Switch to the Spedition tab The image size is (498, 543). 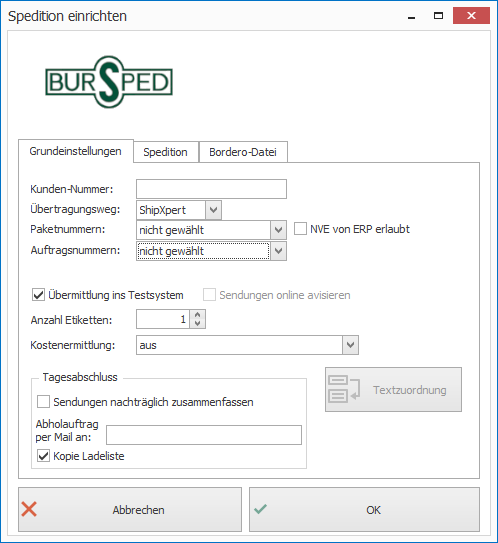(166, 152)
